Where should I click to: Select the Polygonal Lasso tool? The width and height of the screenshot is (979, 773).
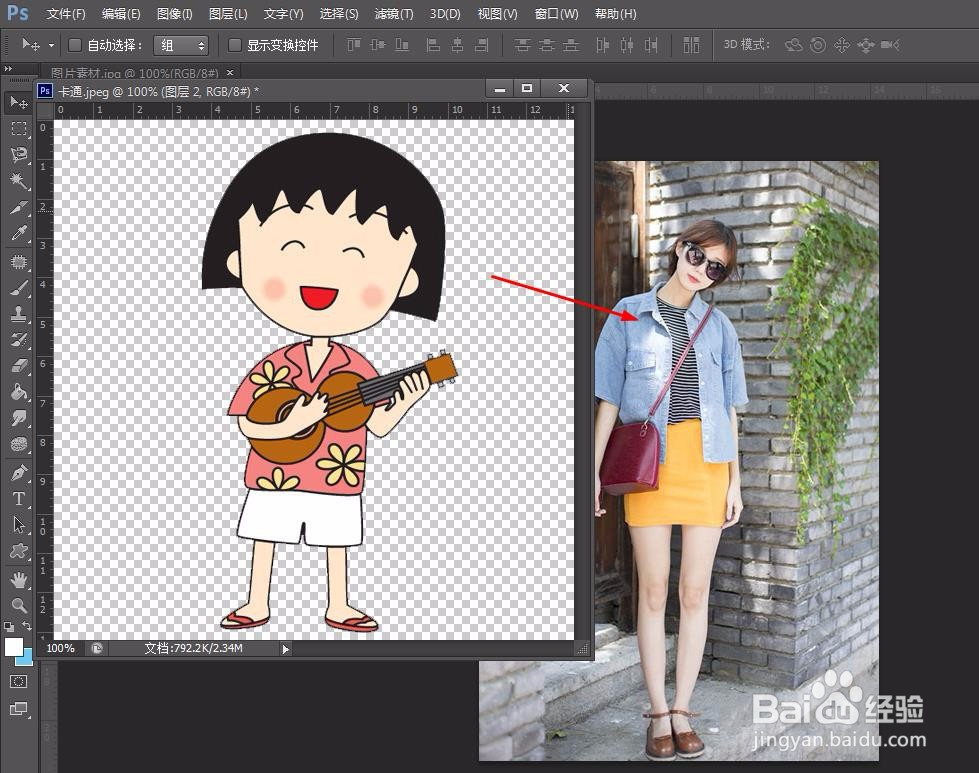19,154
